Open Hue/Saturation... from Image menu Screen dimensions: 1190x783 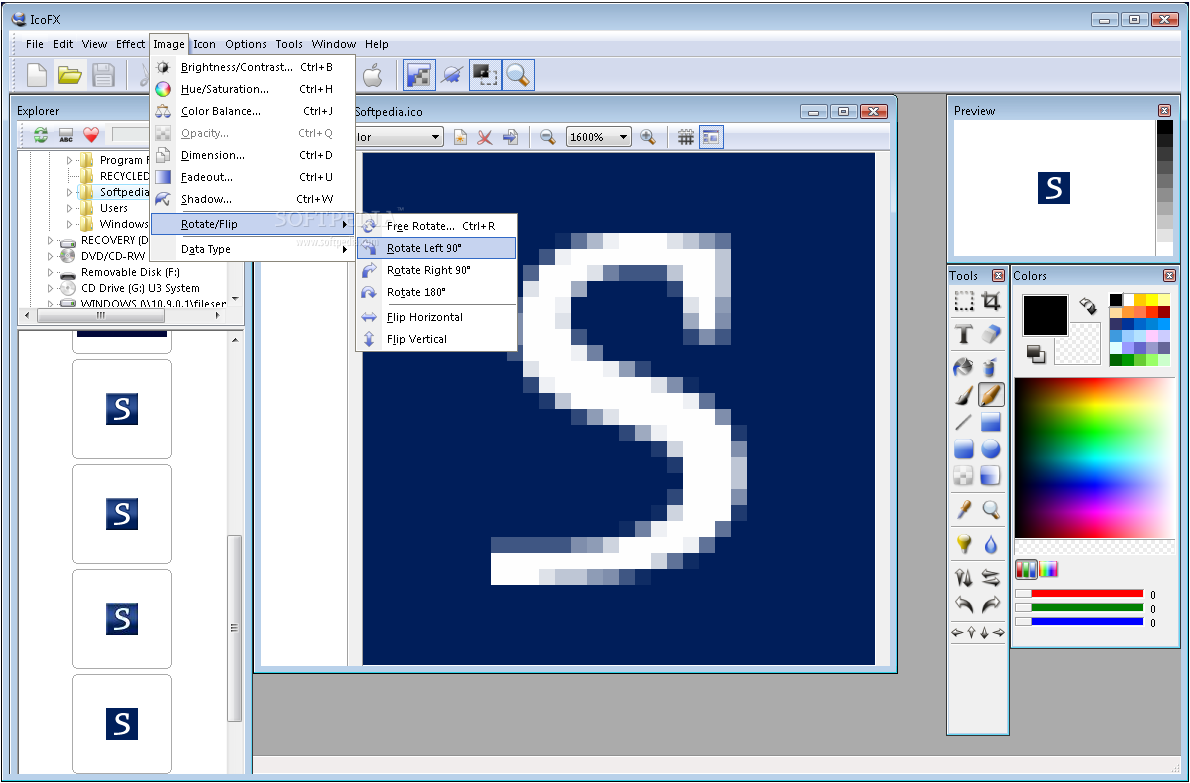click(253, 89)
